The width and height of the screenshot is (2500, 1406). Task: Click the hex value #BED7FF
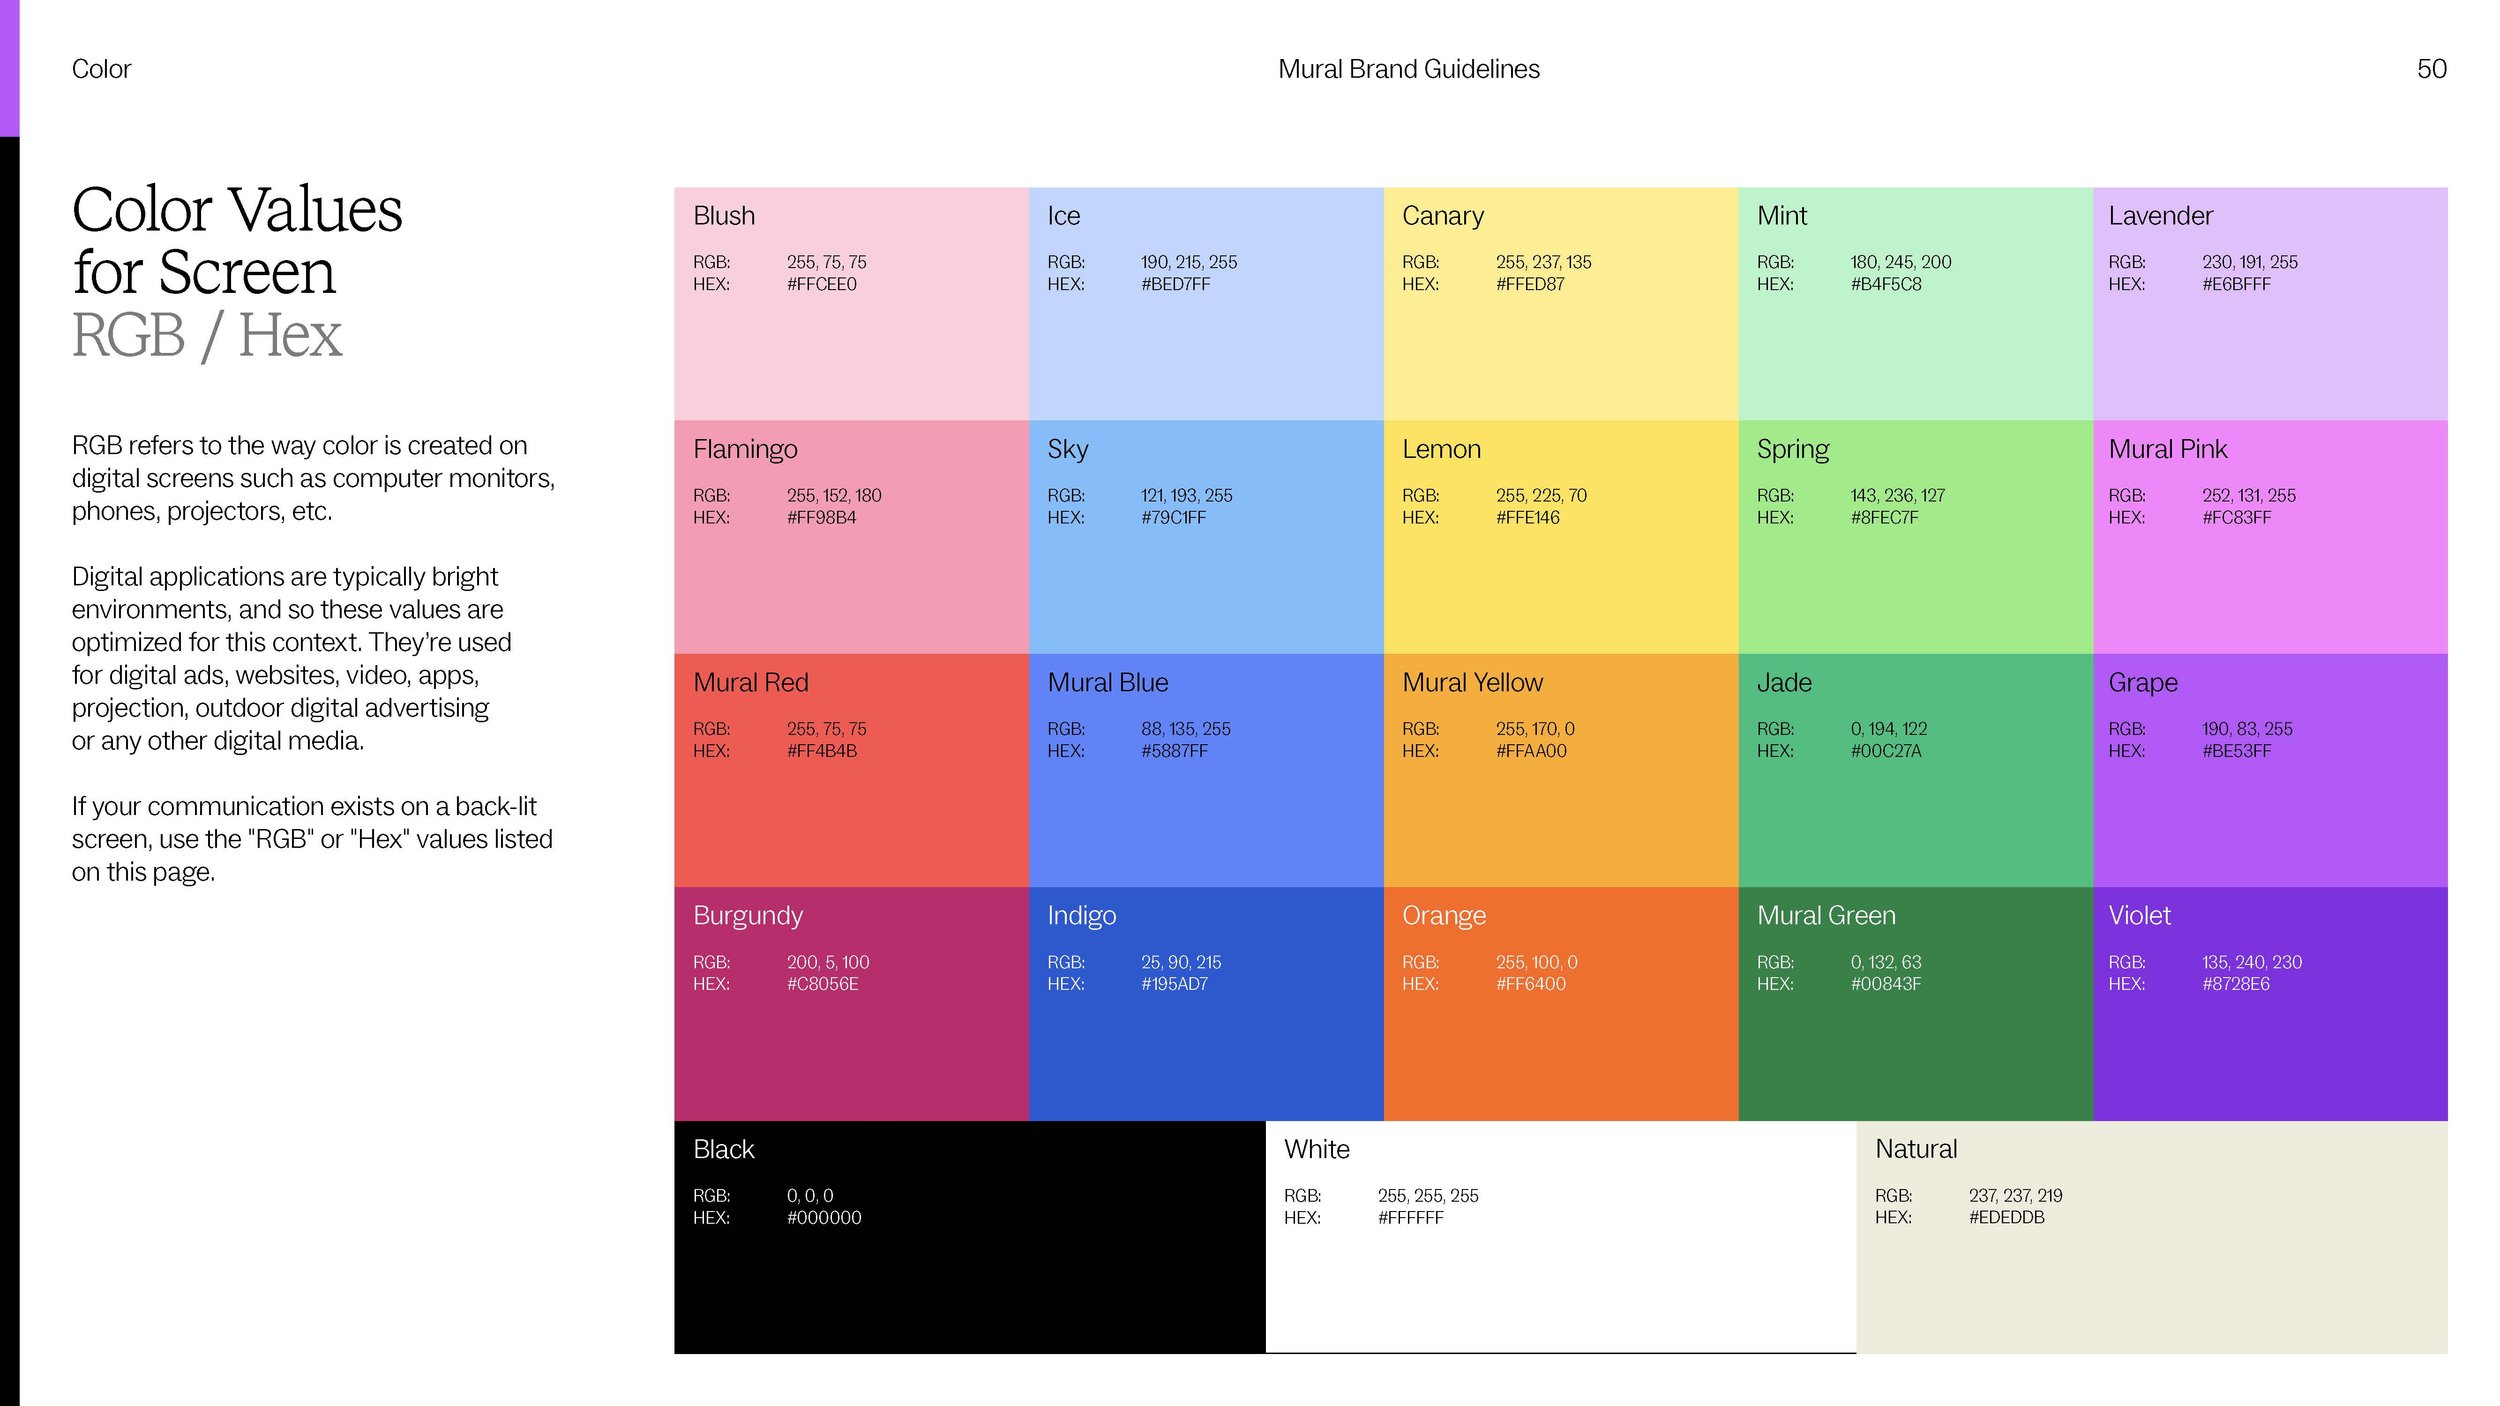[x=1176, y=284]
